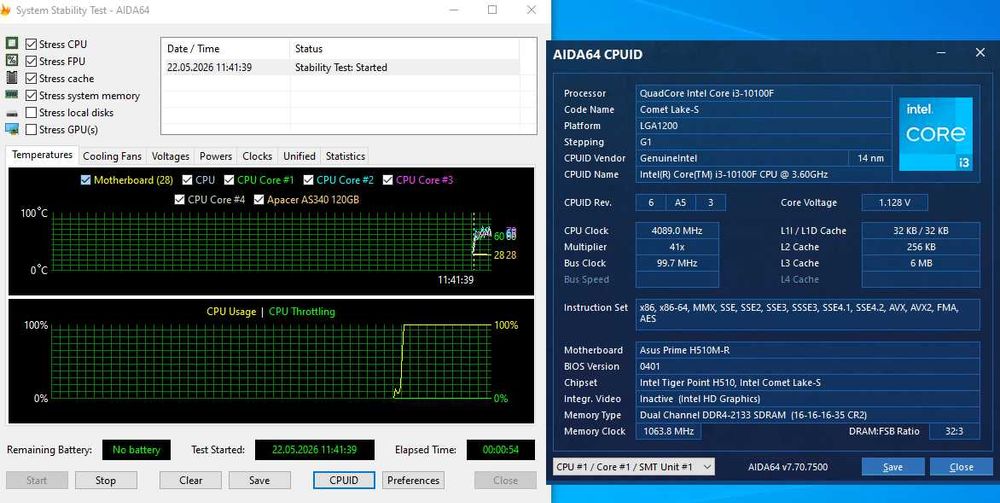Click the Date / Time column header
Screen dimensions: 1000x503
point(225,48)
